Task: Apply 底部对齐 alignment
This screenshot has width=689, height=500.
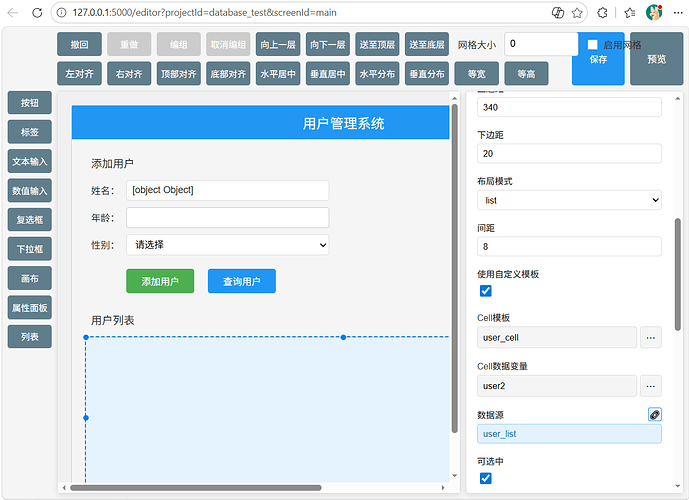Action: [x=228, y=73]
